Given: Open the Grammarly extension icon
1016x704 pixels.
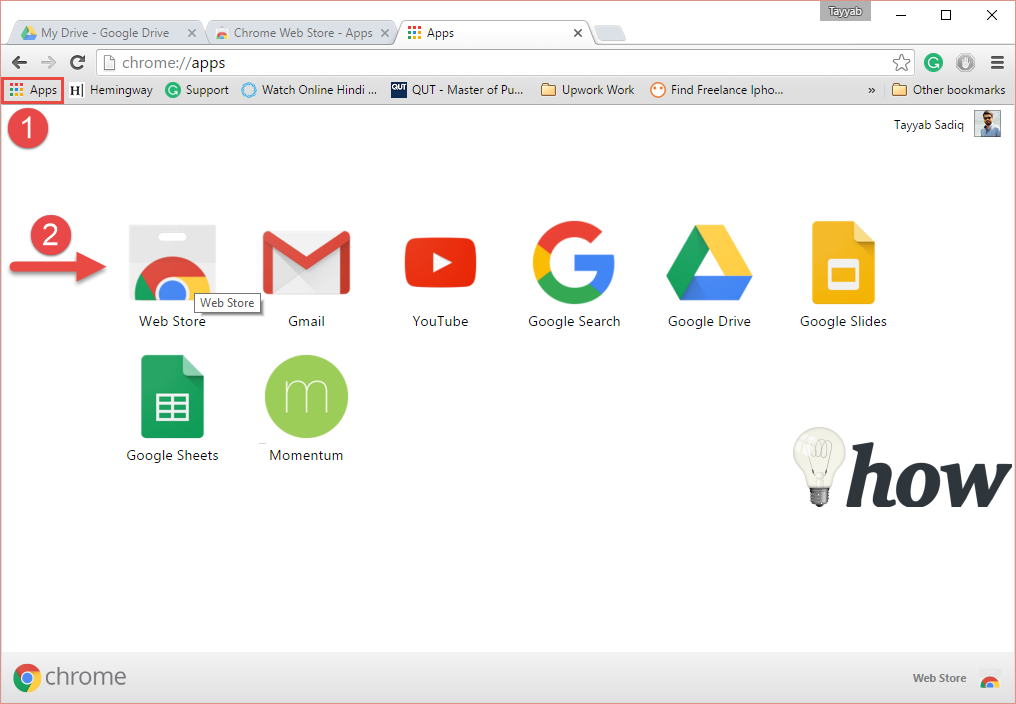Looking at the screenshot, I should (x=933, y=63).
